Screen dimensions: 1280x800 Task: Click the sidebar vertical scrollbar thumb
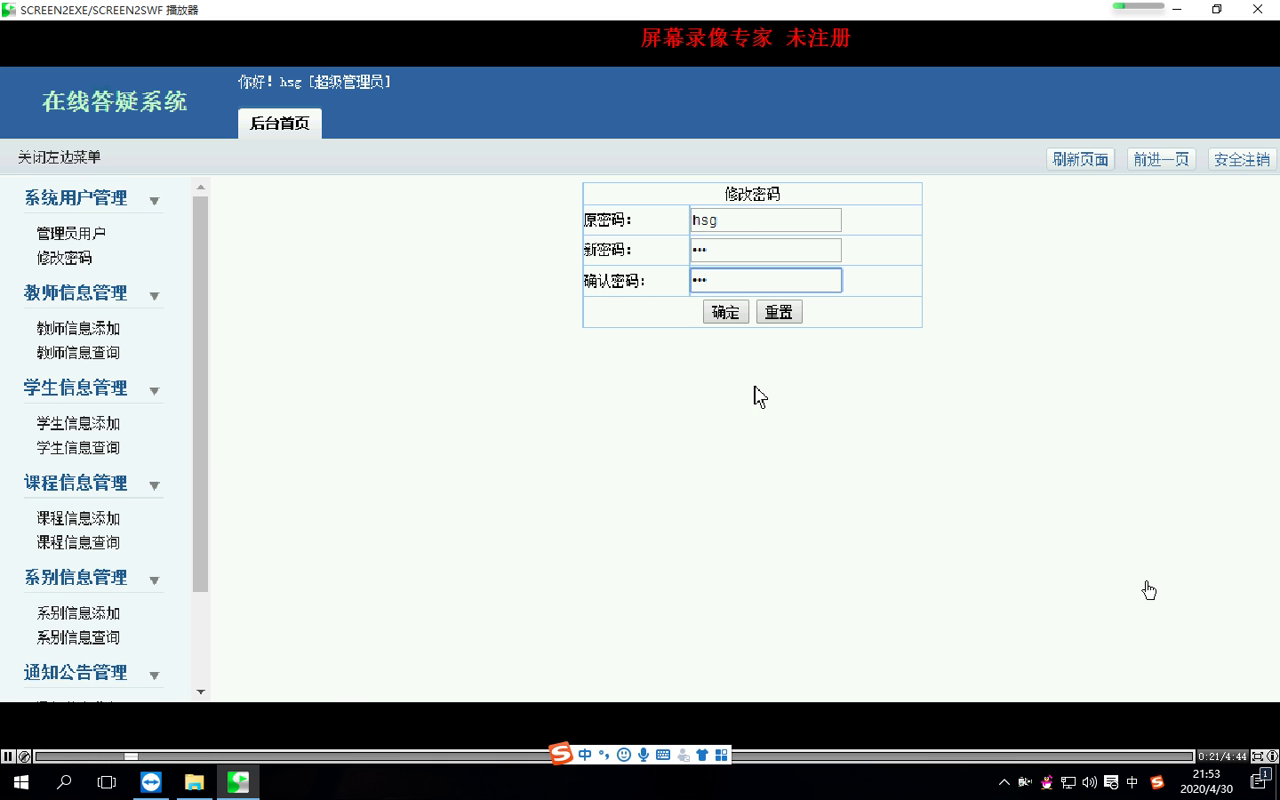(x=200, y=394)
